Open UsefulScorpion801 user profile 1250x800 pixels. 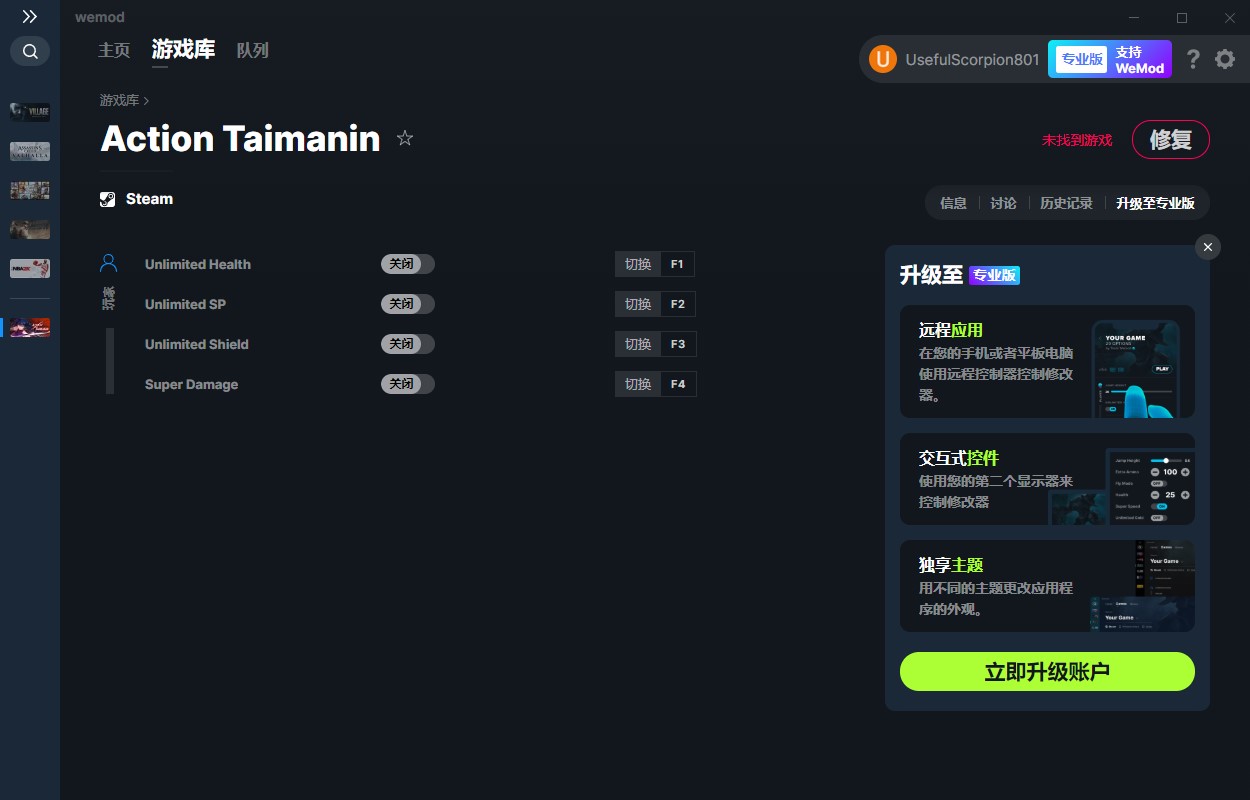[972, 59]
